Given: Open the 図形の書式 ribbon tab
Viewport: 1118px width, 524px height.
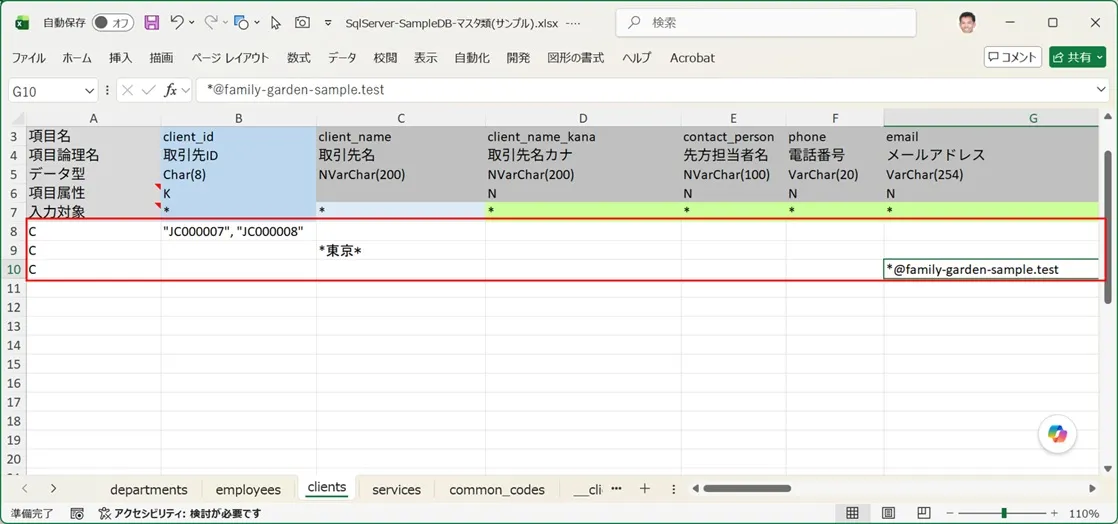Looking at the screenshot, I should pyautogui.click(x=575, y=58).
